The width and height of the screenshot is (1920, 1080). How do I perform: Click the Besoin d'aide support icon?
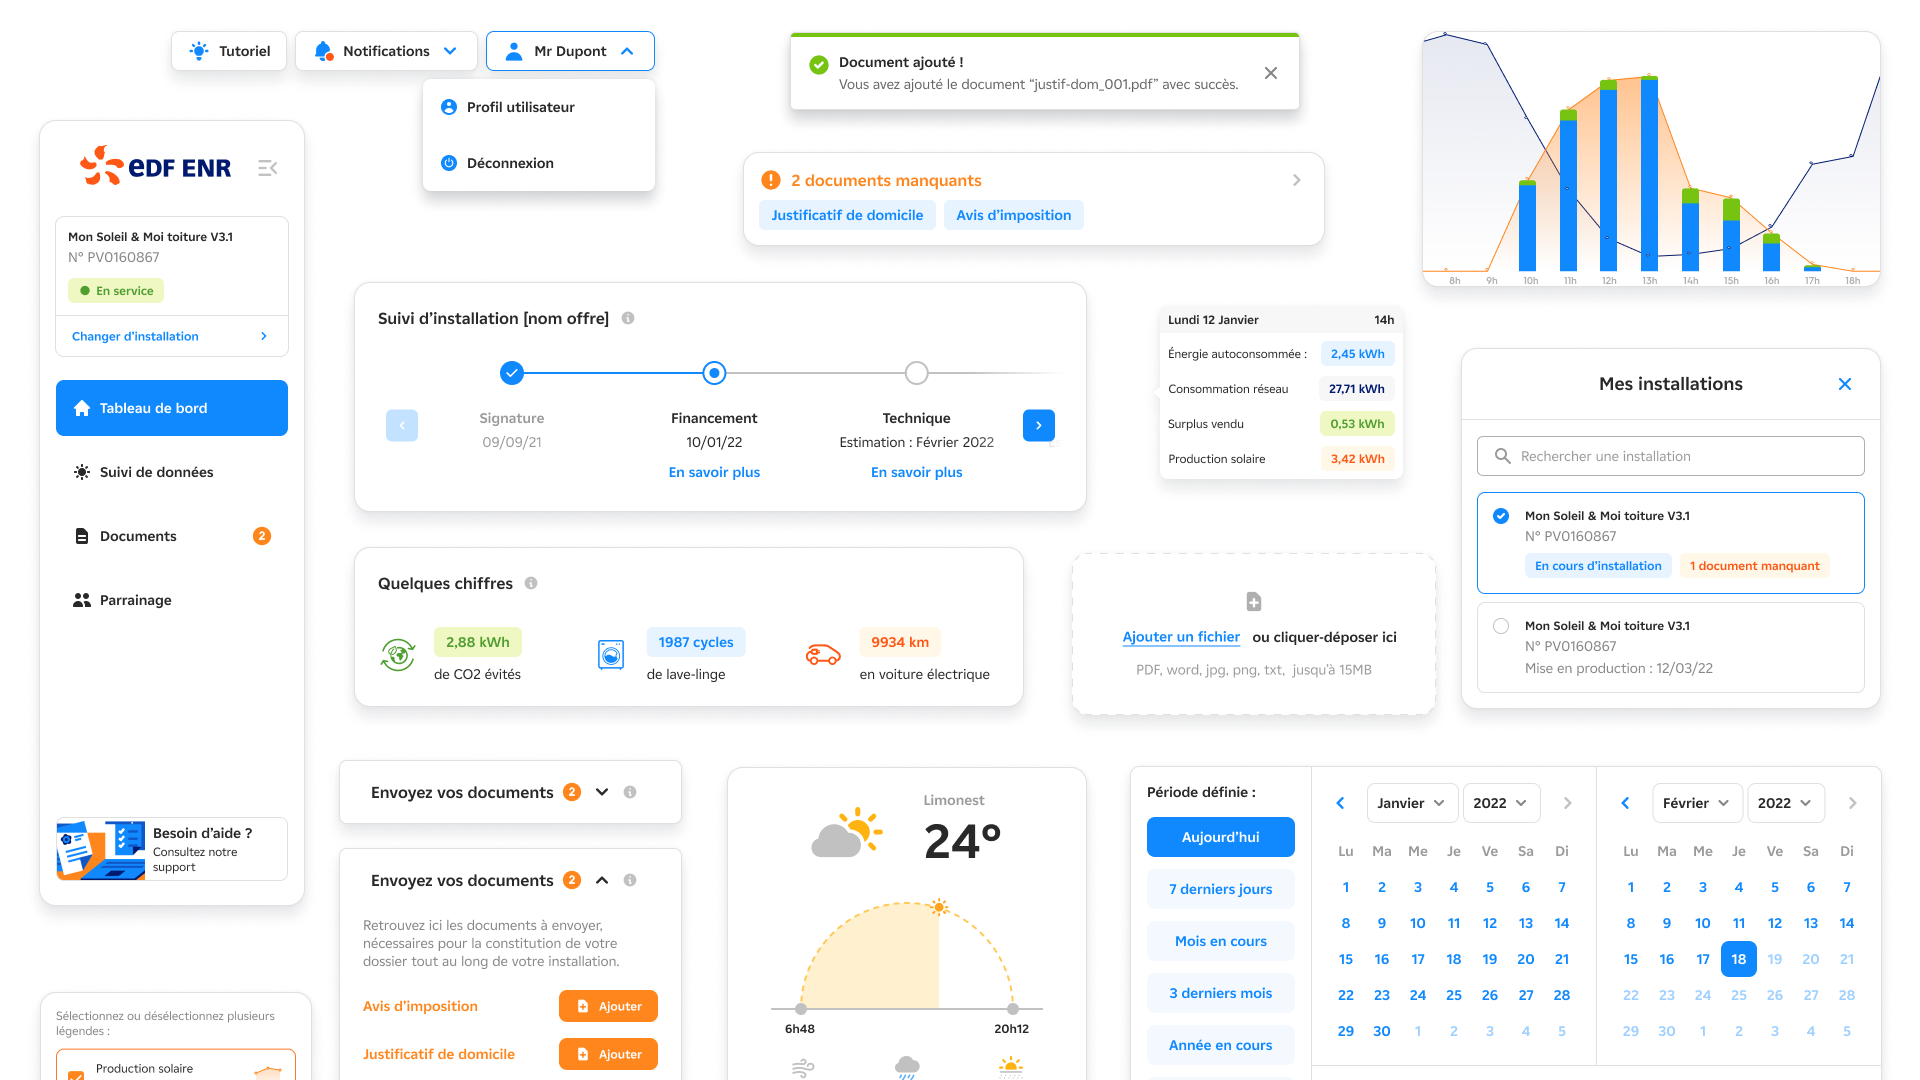99,849
